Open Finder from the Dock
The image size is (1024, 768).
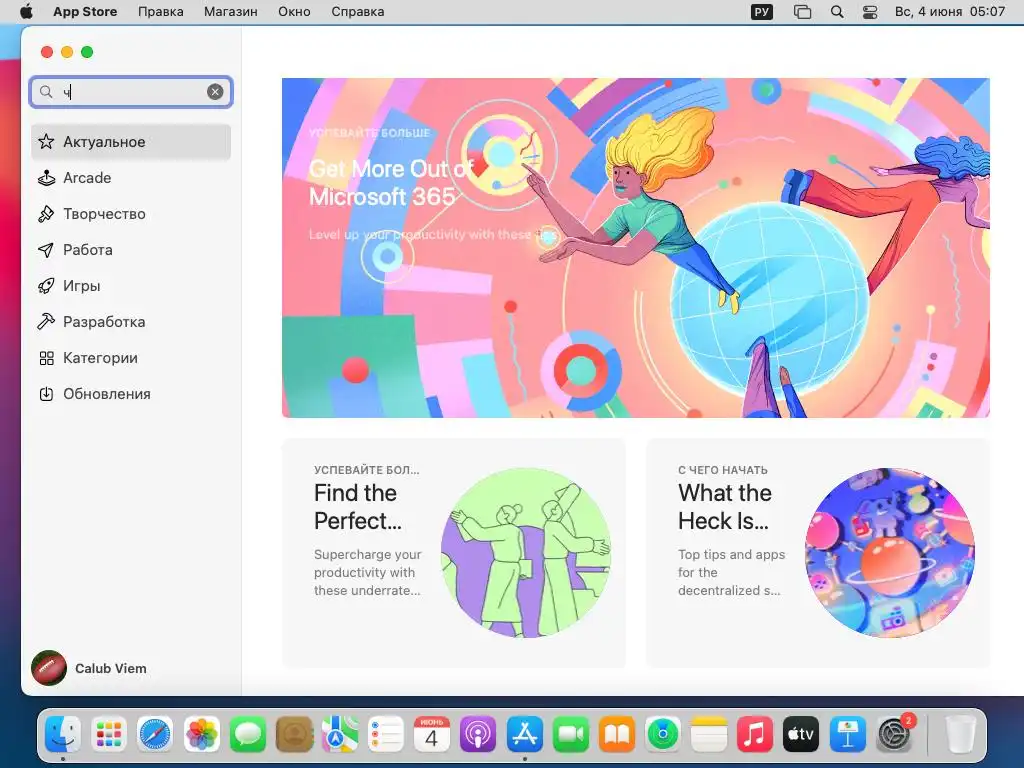[x=63, y=735]
